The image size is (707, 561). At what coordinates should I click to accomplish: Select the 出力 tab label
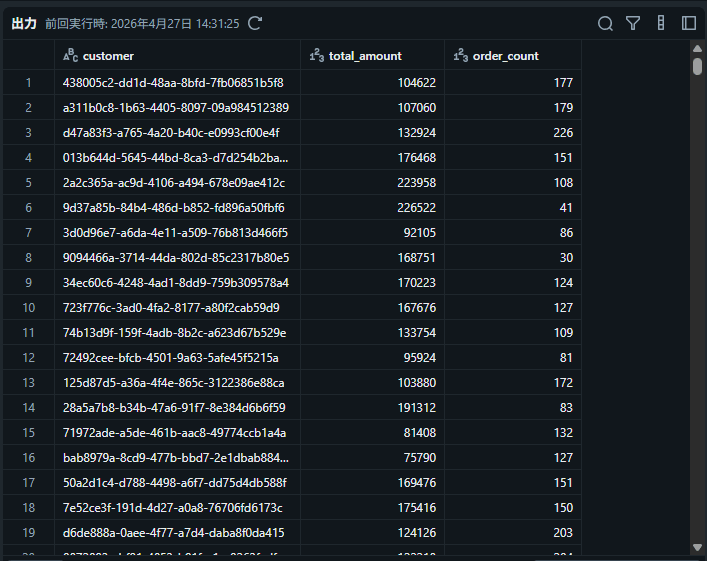tap(24, 23)
